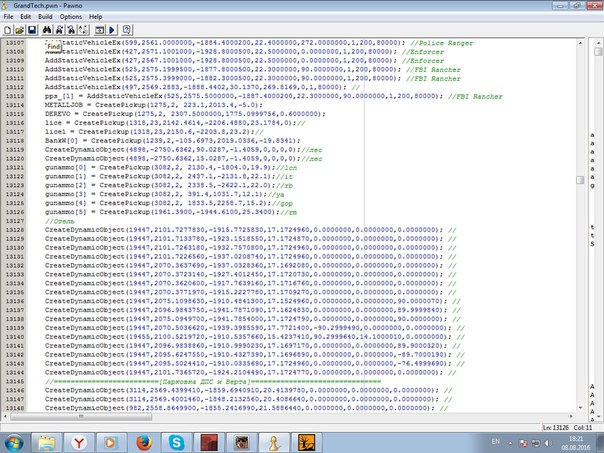Compile the script using the toolbar icon
Image resolution: width=604 pixels, height=453 pixels.
pos(100,30)
